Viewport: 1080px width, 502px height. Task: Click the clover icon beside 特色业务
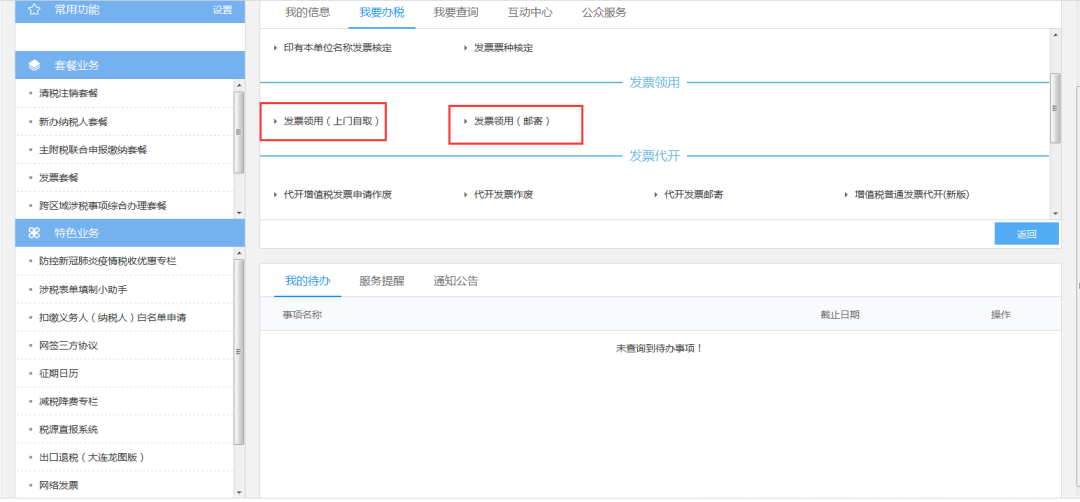click(x=34, y=233)
